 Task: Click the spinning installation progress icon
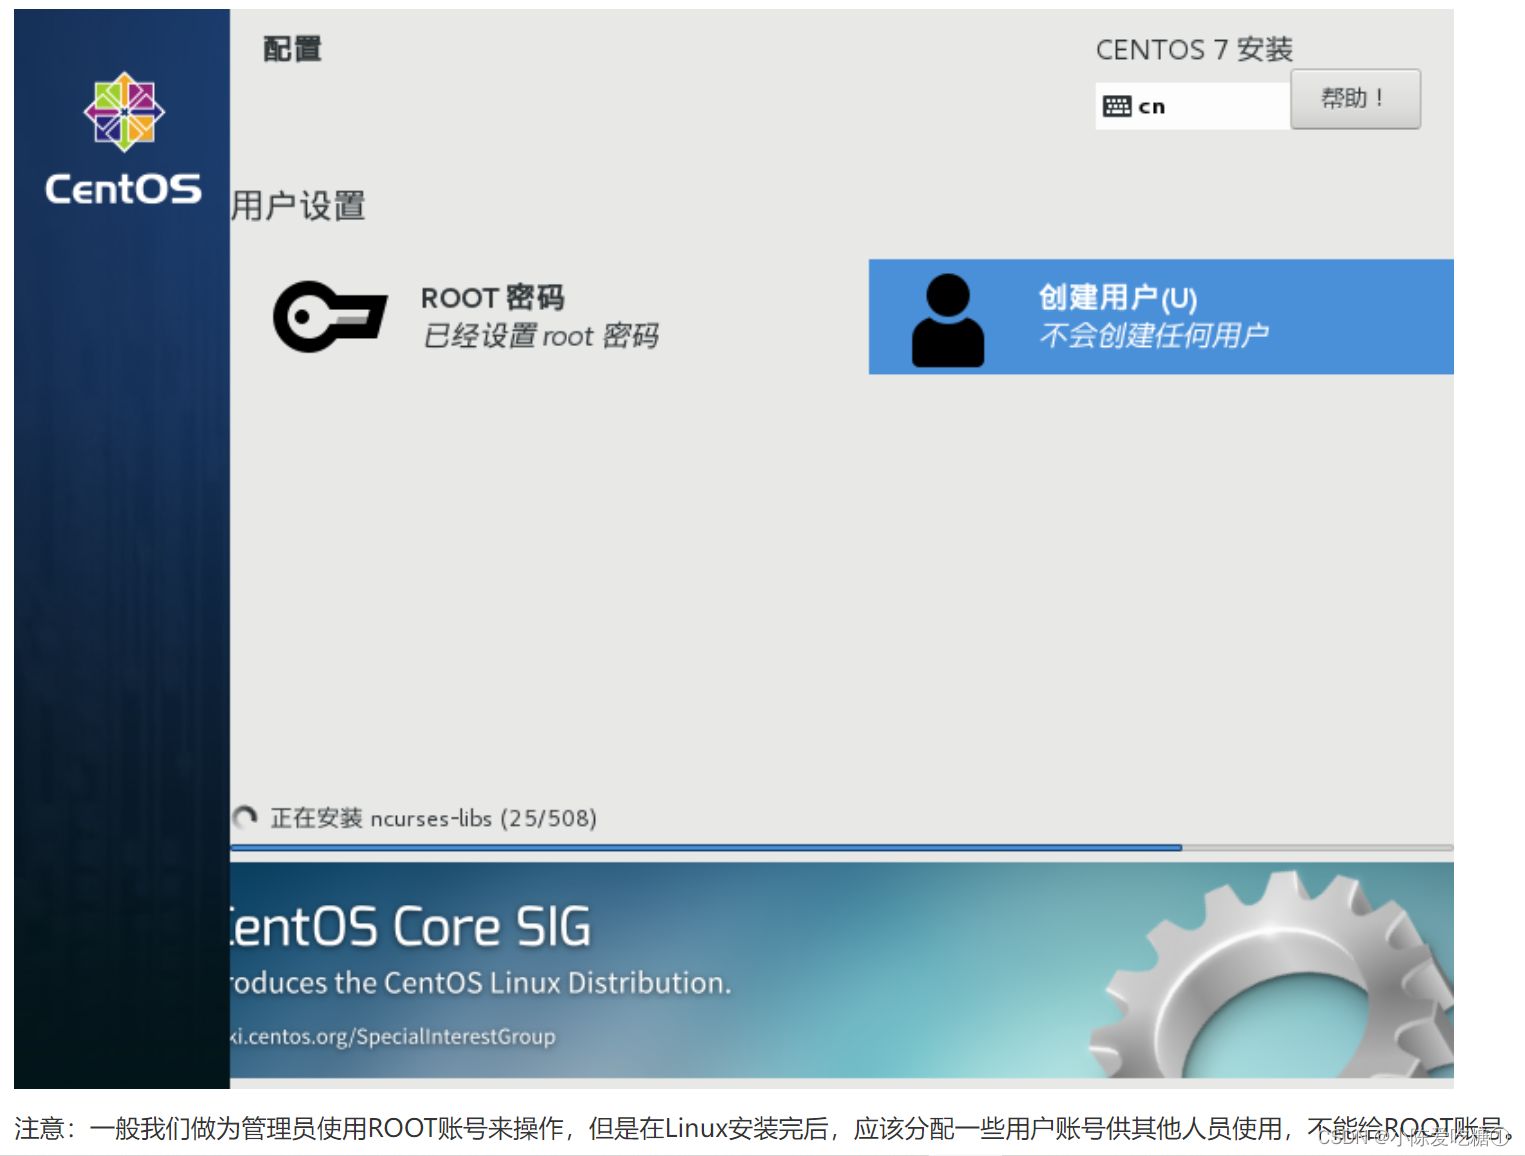click(245, 818)
